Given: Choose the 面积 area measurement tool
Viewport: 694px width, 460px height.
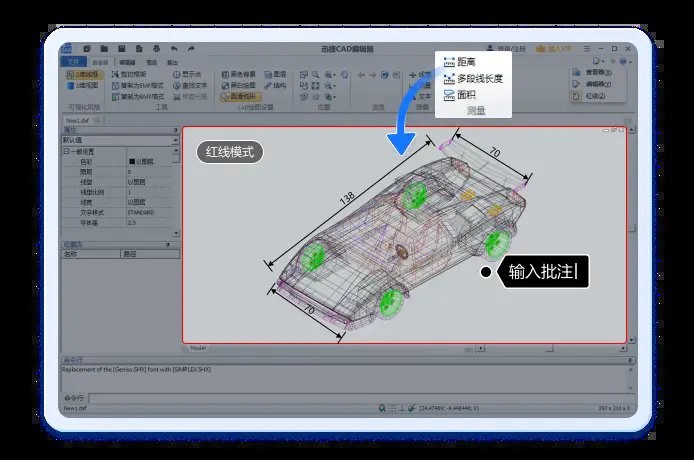Looking at the screenshot, I should [449, 94].
